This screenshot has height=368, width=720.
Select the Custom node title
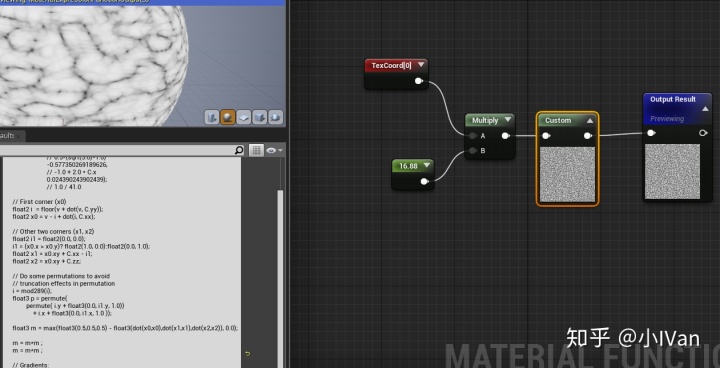pos(558,120)
